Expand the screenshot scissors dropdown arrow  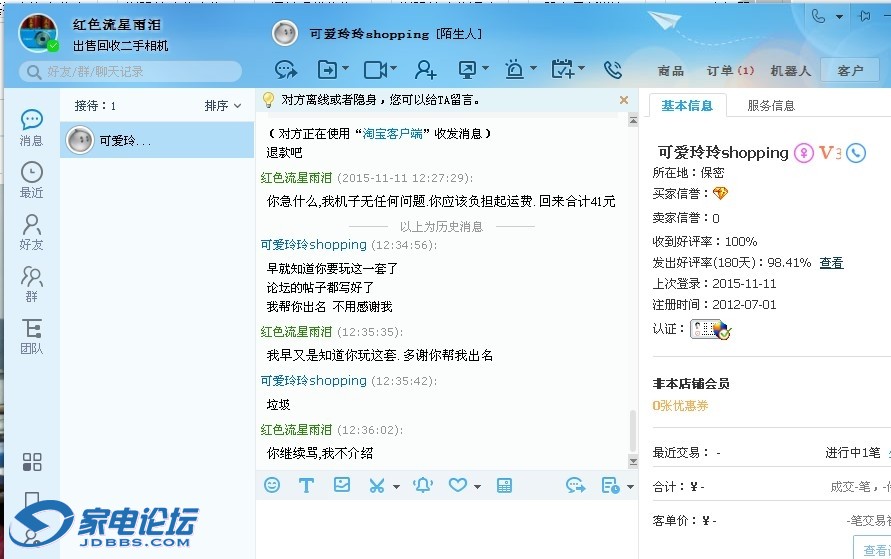(396, 487)
